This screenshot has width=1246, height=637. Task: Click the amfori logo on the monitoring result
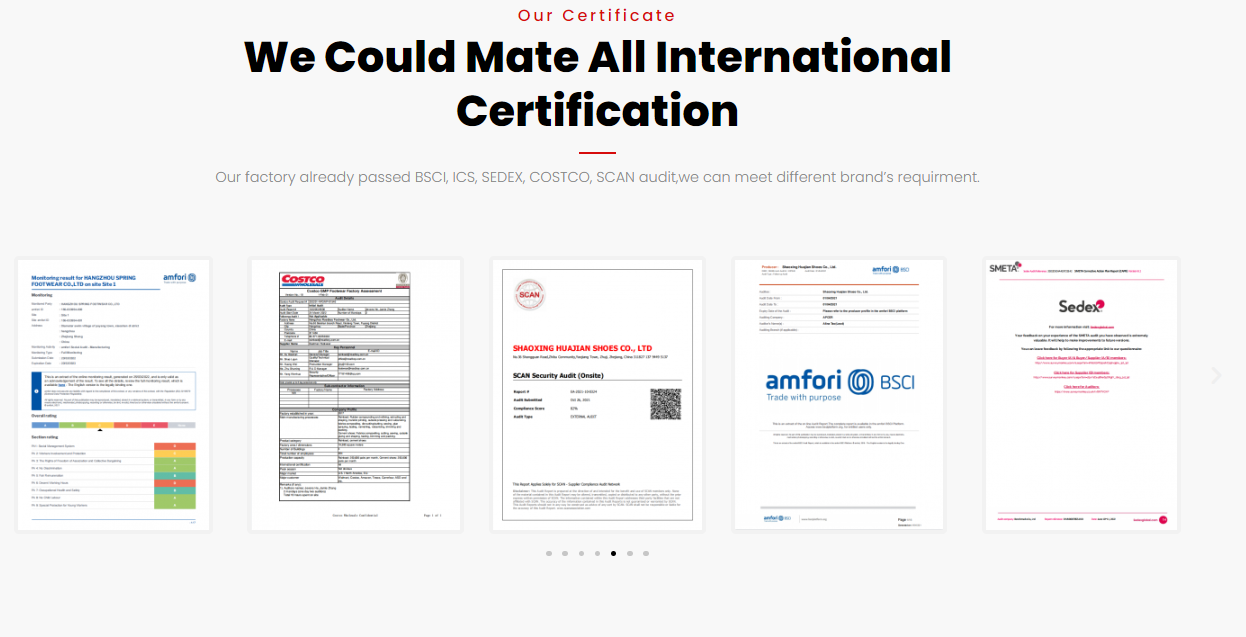tap(178, 277)
